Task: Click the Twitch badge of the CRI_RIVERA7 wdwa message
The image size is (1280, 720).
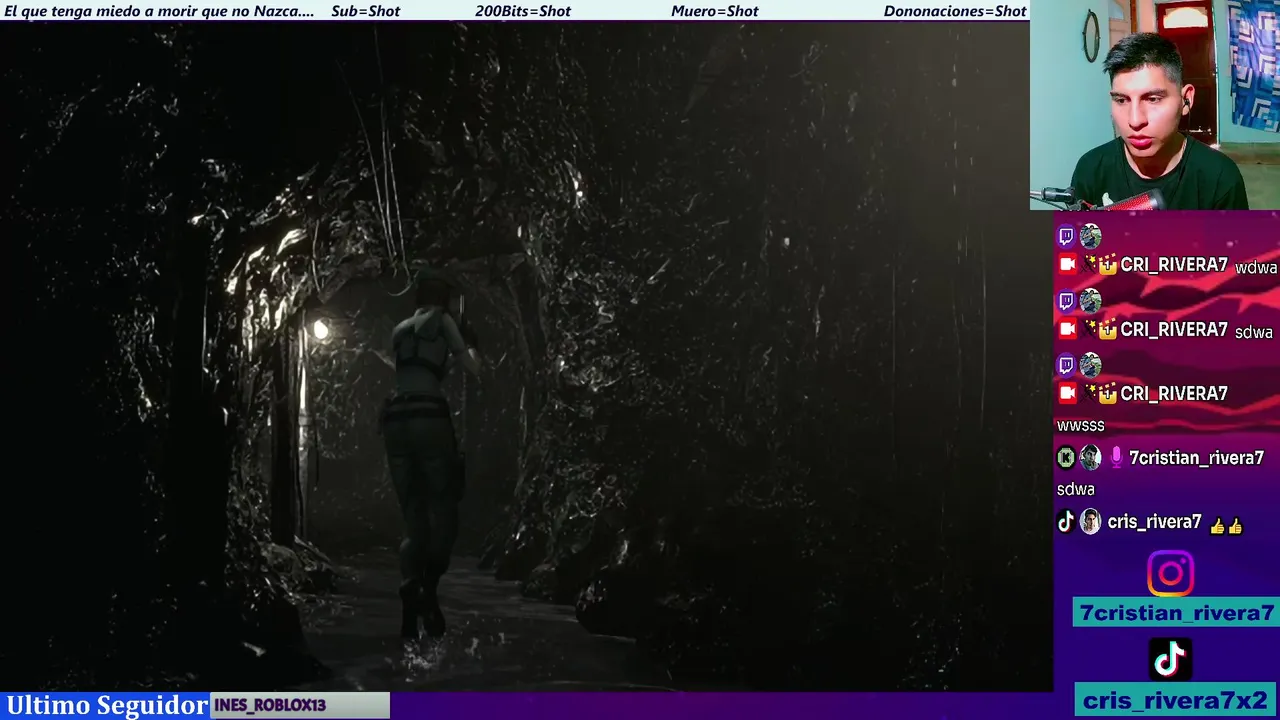Action: click(1066, 237)
